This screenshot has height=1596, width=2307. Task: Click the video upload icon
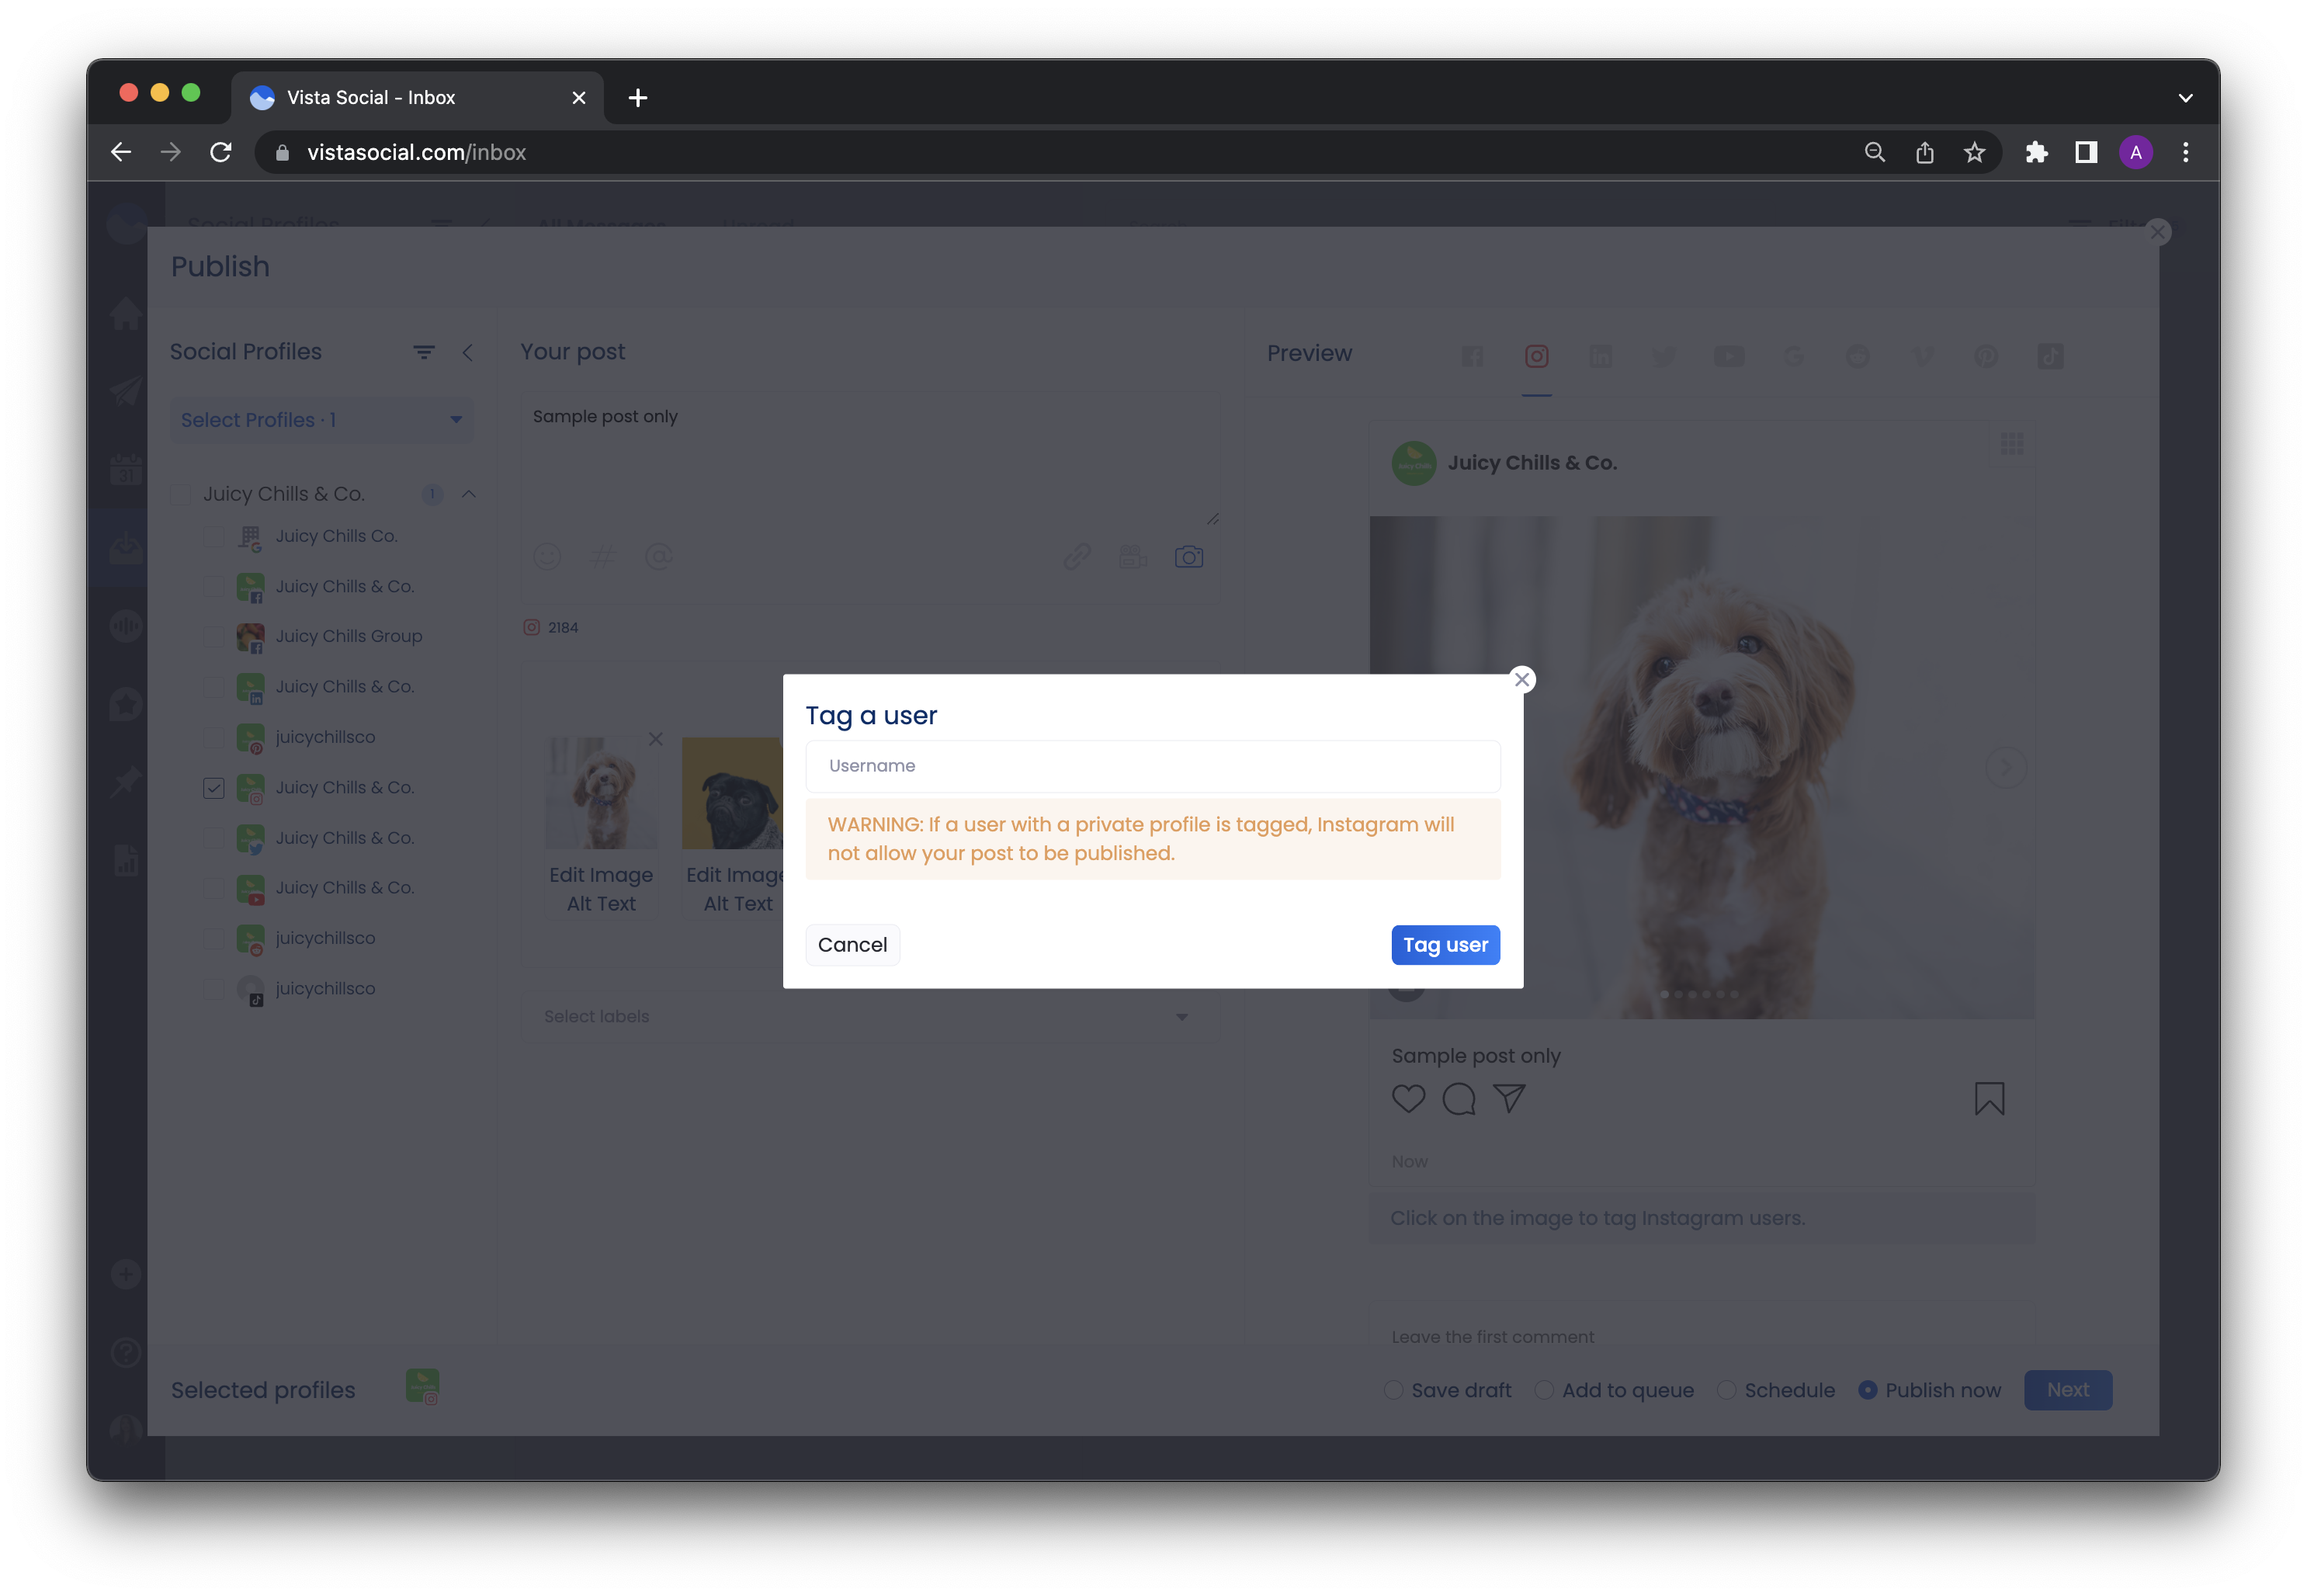click(x=1132, y=557)
